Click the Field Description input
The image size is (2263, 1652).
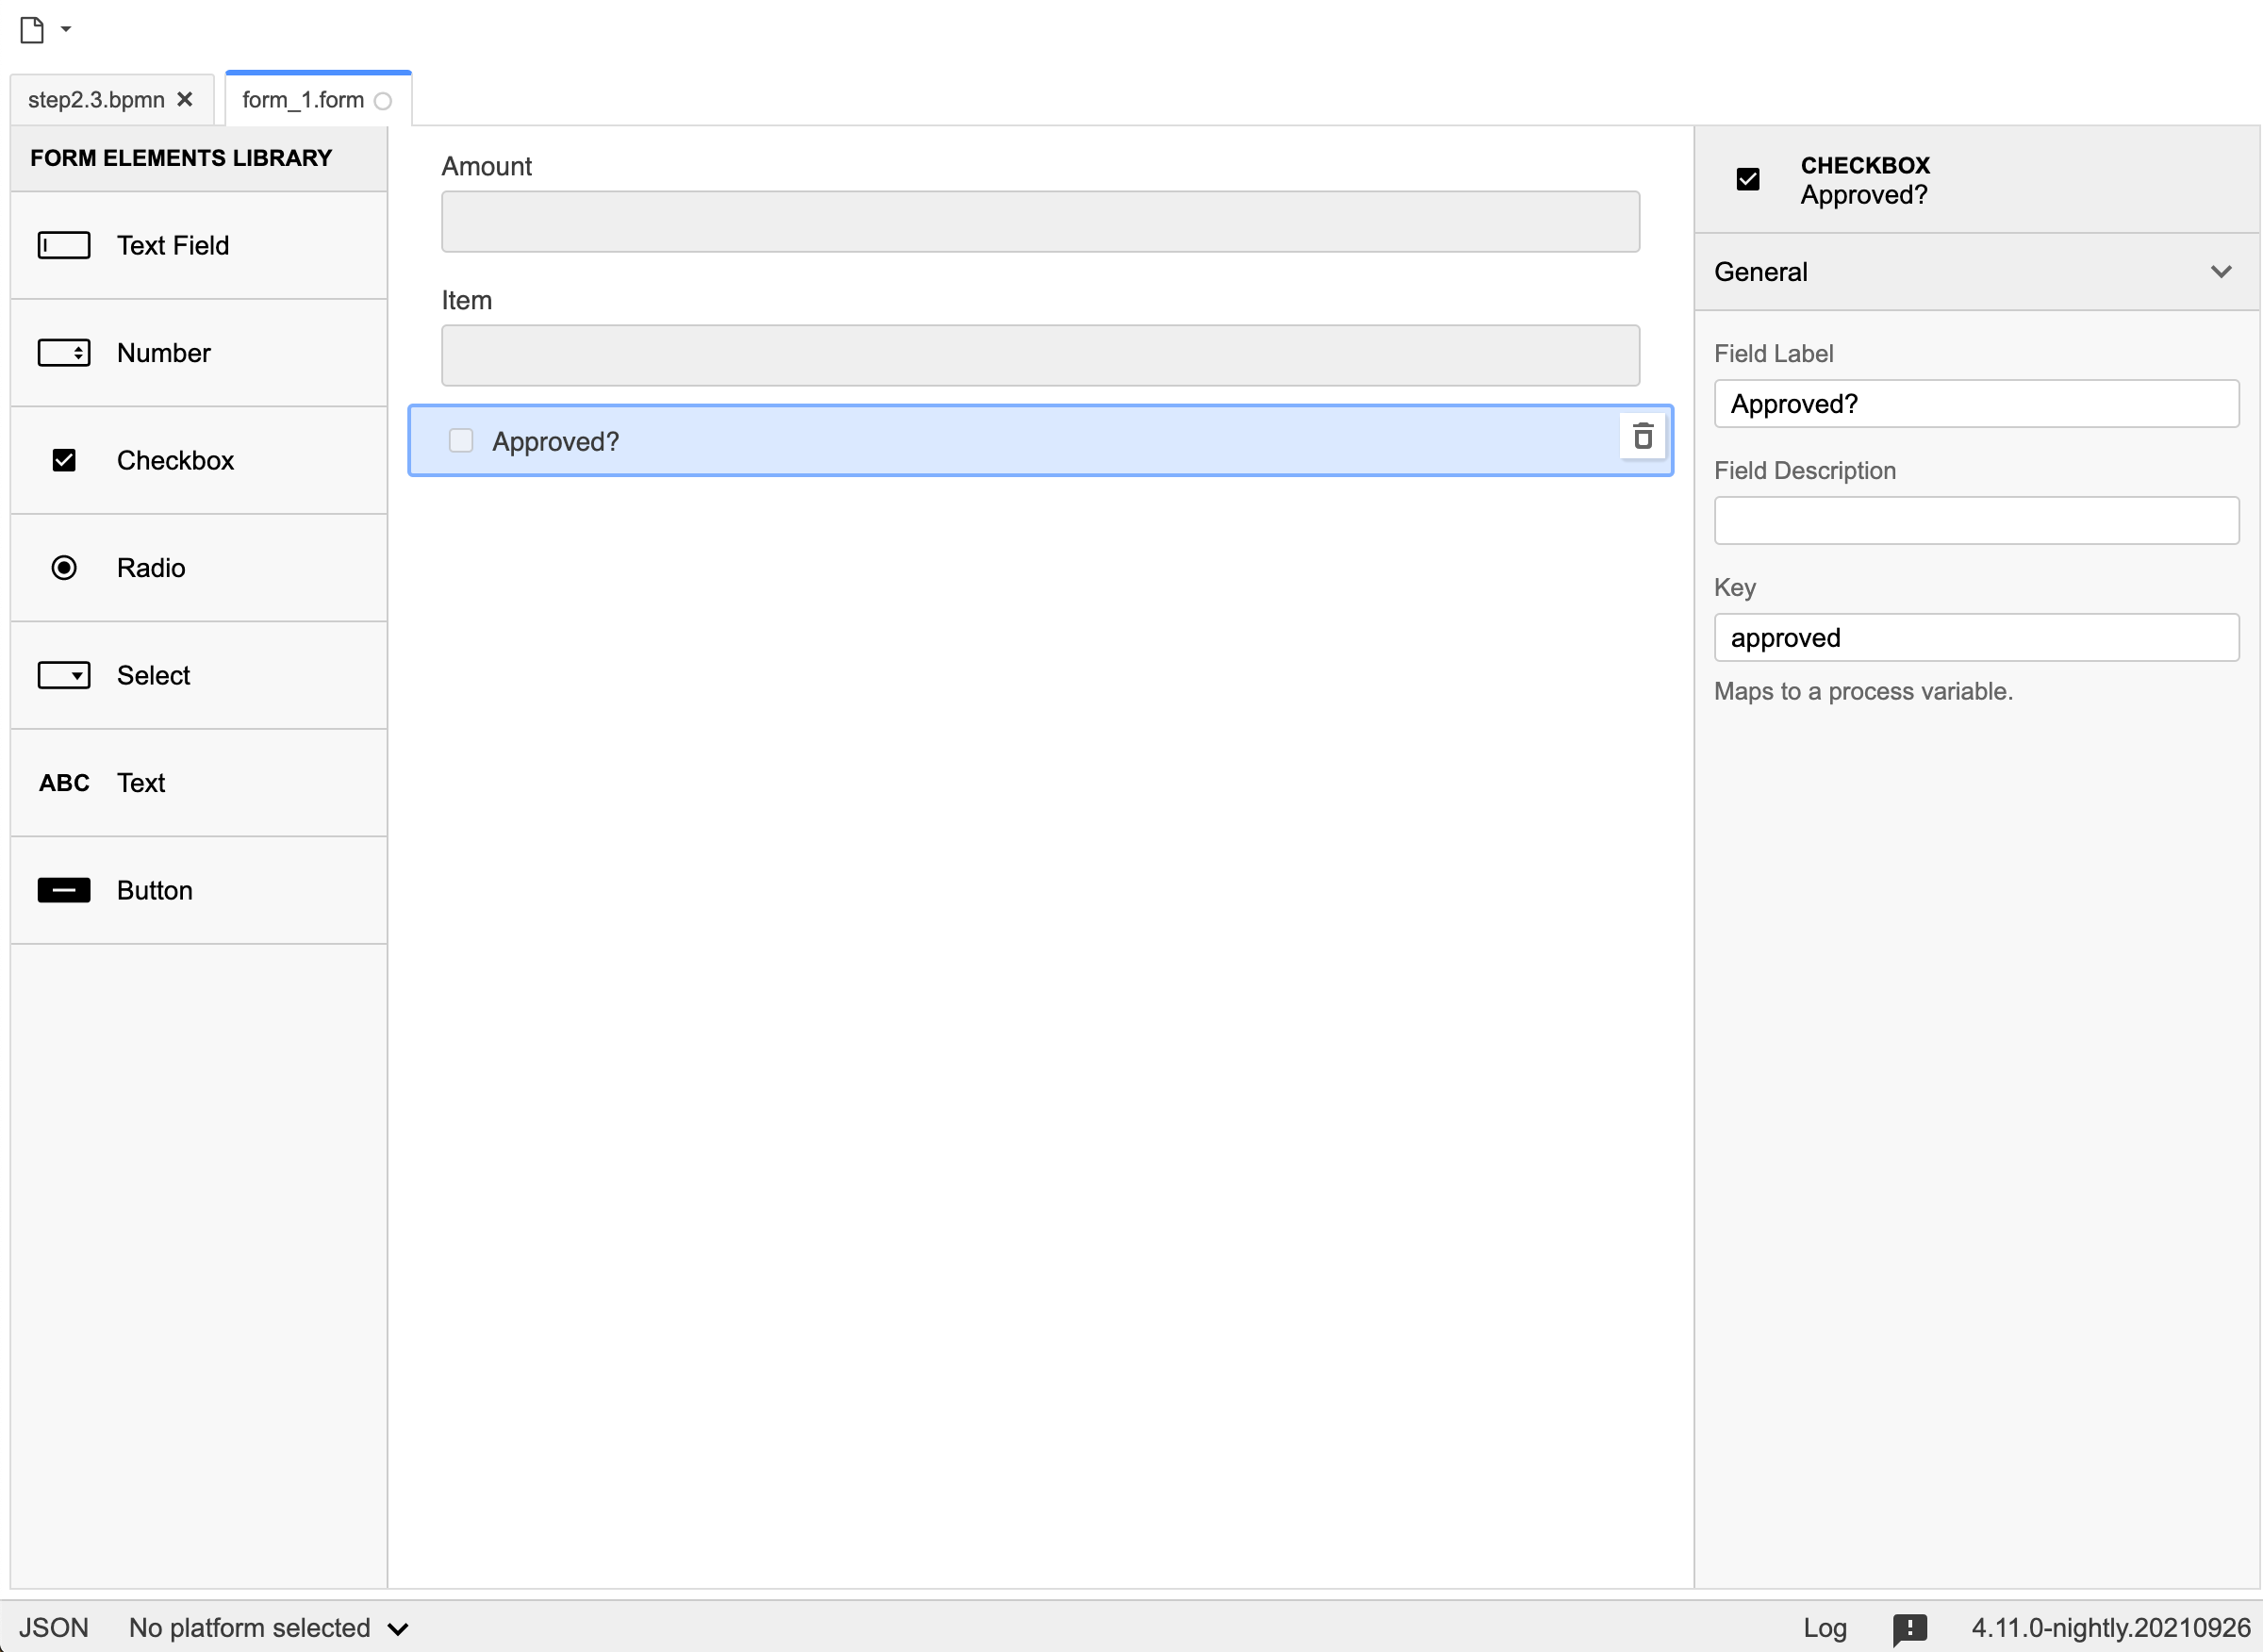click(1976, 521)
